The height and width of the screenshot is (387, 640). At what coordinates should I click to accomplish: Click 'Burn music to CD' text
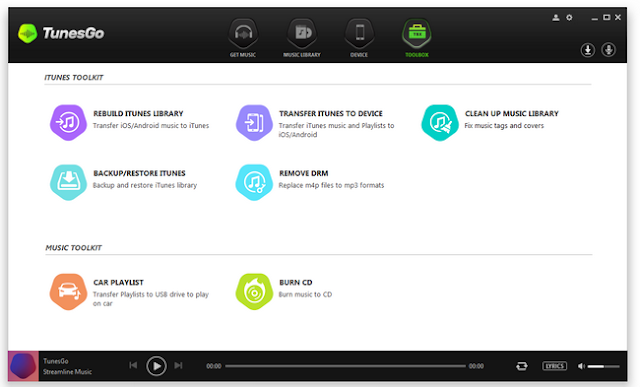click(305, 294)
